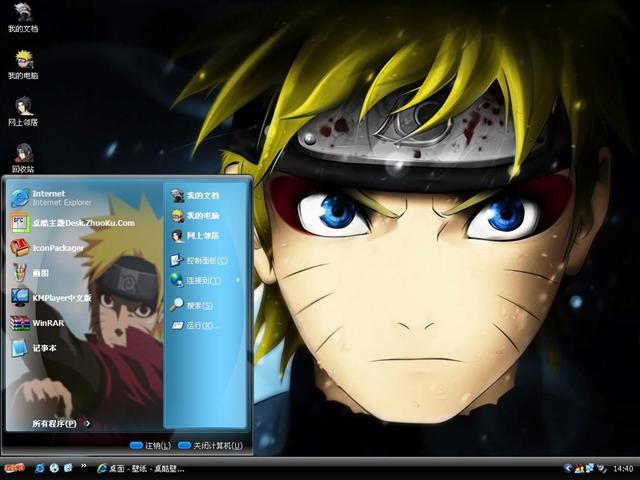Click 关闭计算机(U) shut down button
This screenshot has width=640, height=480.
[211, 445]
